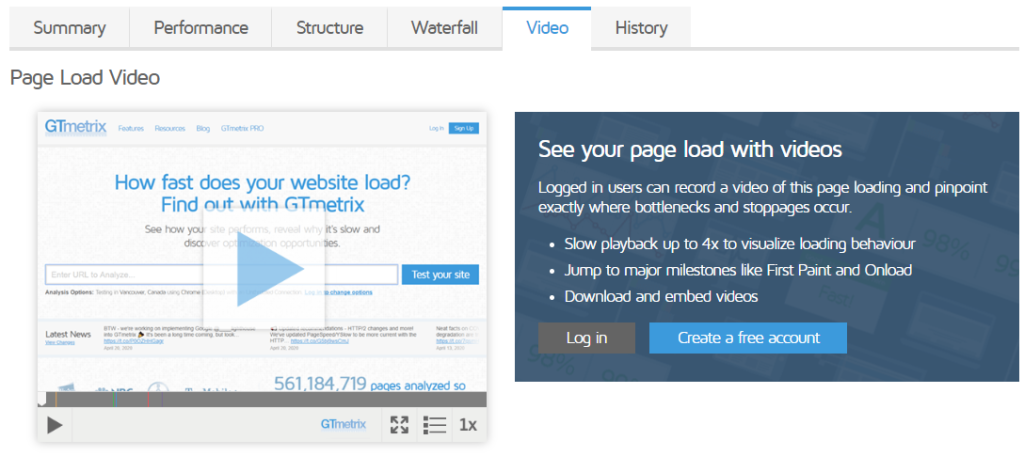Click the GTmetrix logo in the video preview

[76, 127]
